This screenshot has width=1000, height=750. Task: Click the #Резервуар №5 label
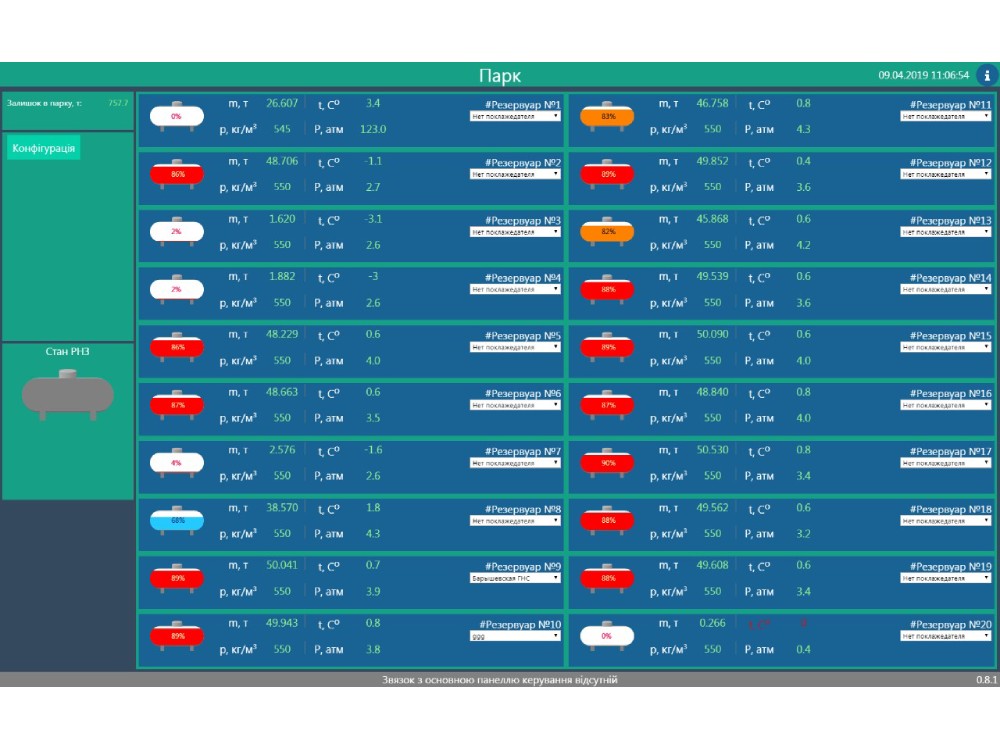tap(523, 336)
